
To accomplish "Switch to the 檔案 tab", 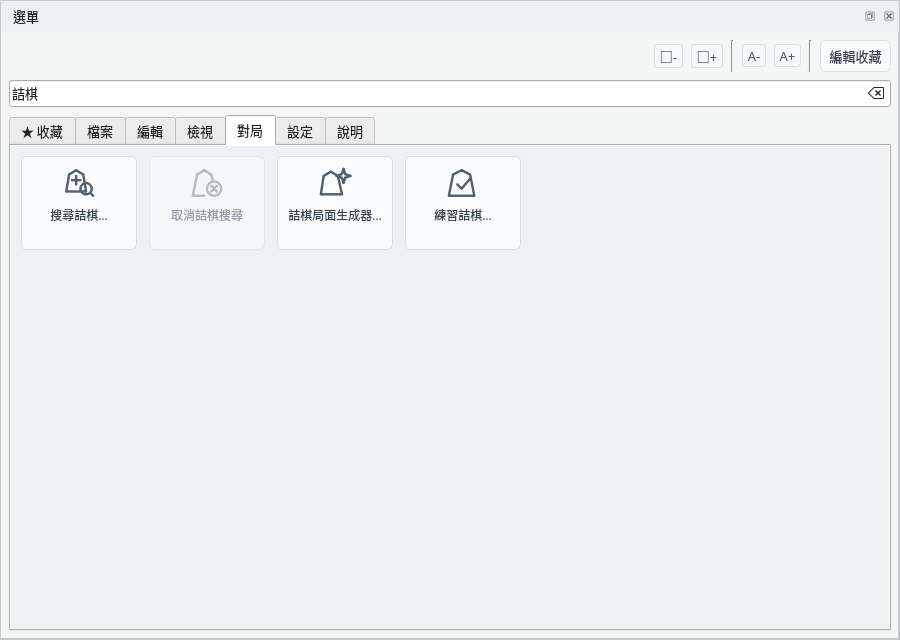I will tap(100, 132).
